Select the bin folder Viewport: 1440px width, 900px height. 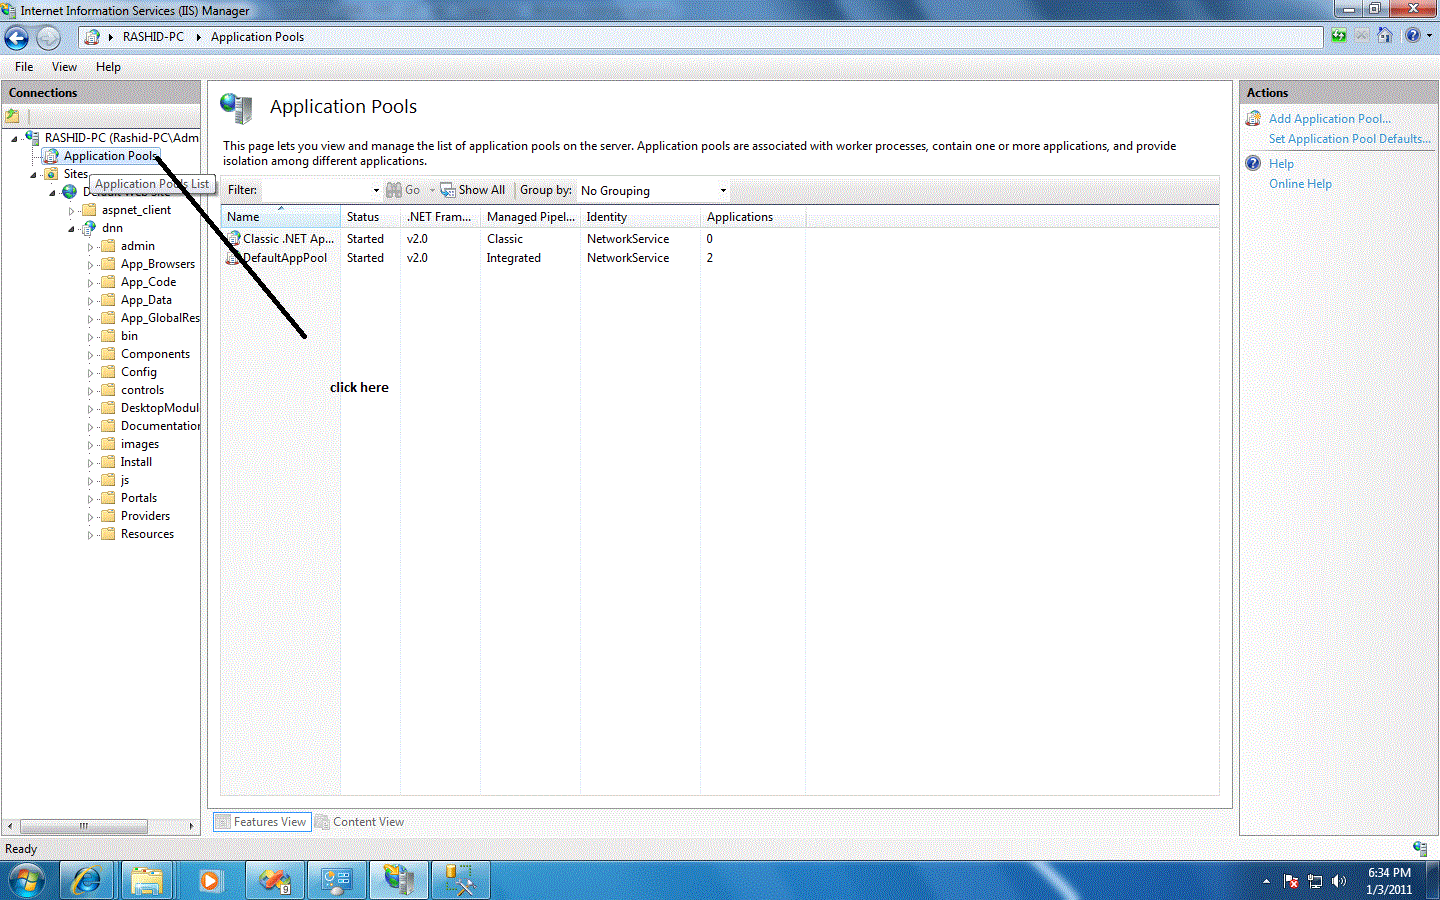pyautogui.click(x=129, y=336)
